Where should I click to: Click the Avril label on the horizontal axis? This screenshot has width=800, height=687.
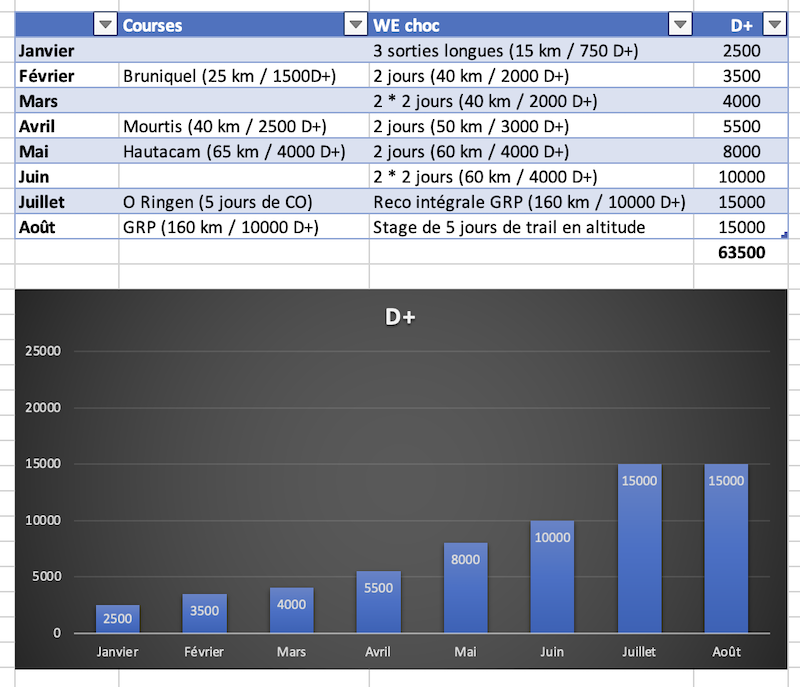tap(378, 652)
